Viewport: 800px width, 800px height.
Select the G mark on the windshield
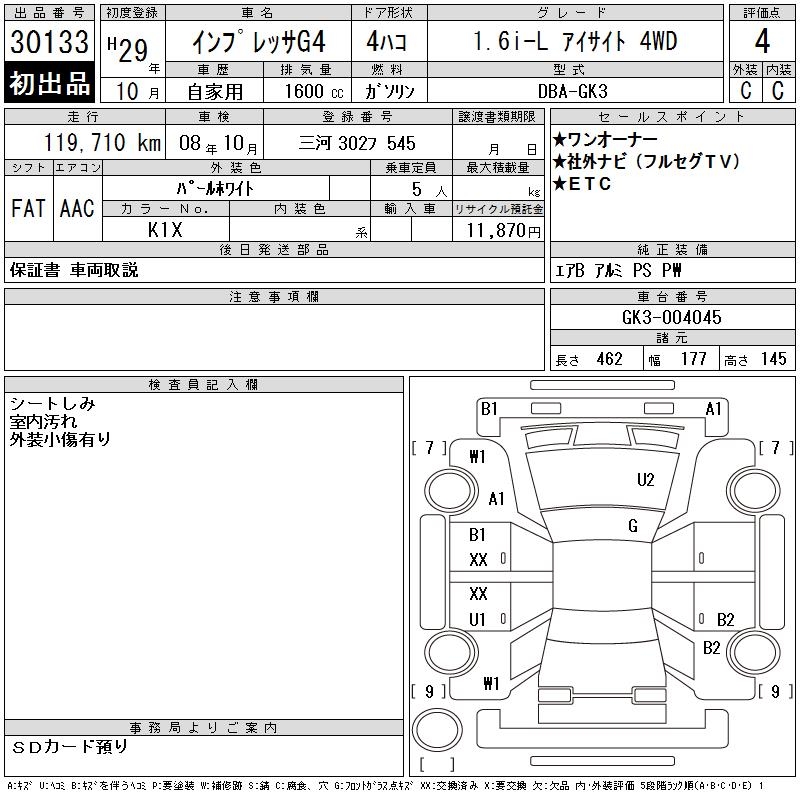[x=633, y=526]
